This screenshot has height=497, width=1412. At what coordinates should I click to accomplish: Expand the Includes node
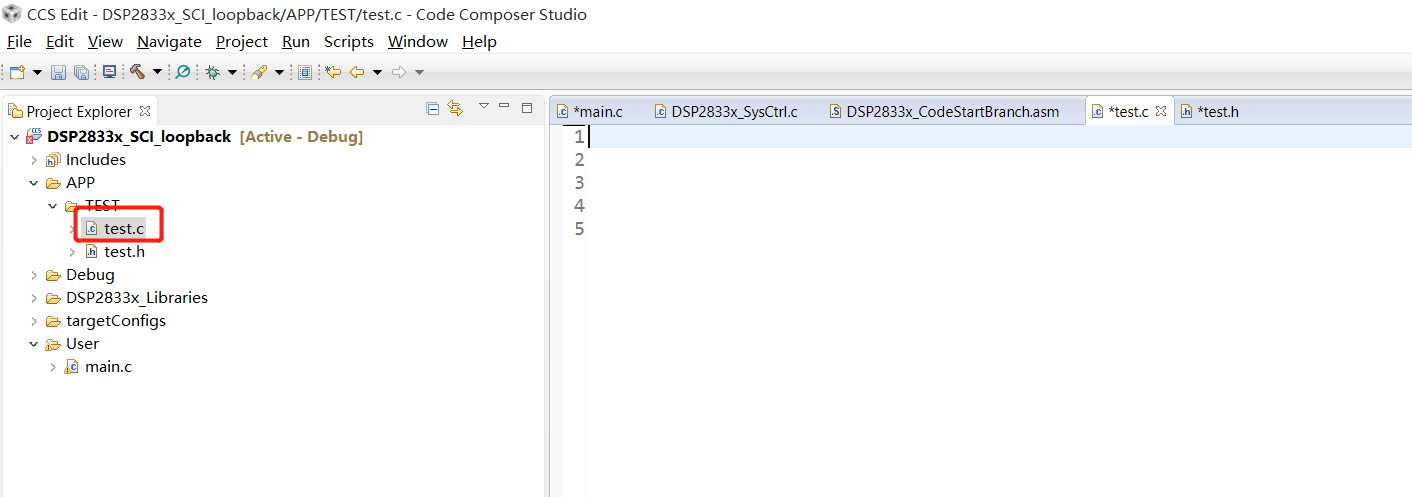[33, 160]
